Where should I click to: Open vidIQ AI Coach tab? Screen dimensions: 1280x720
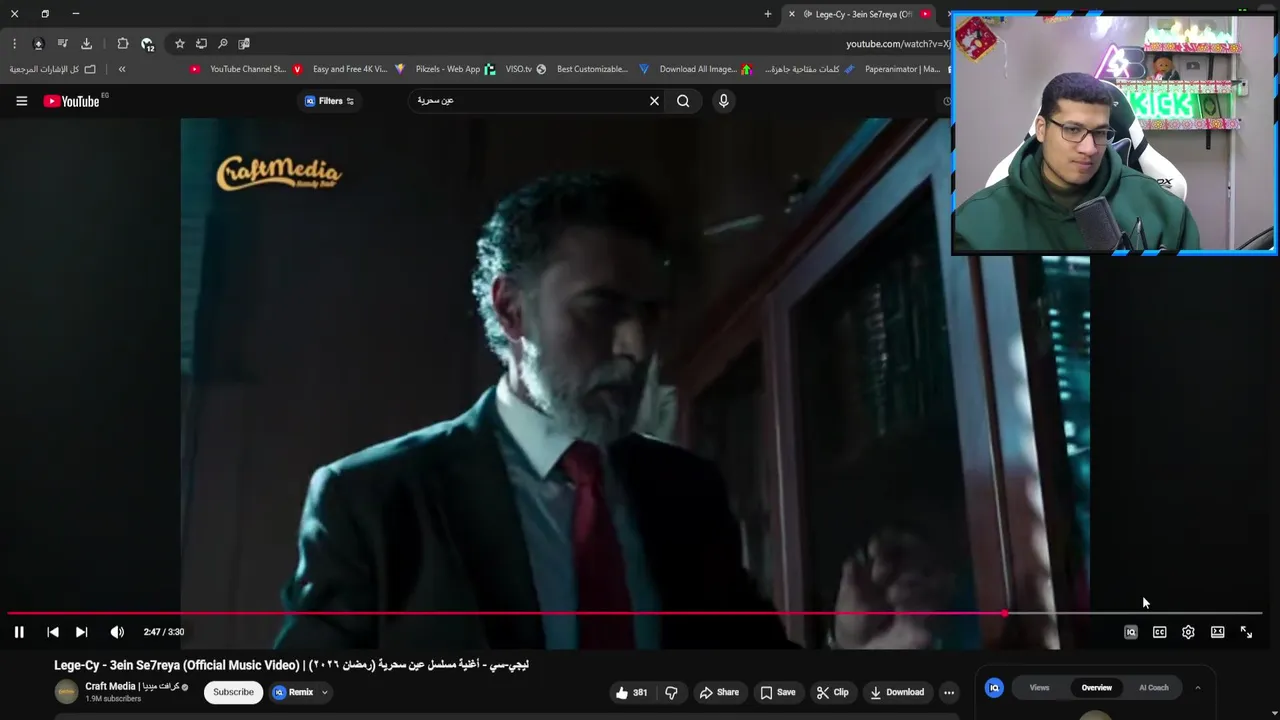(1153, 688)
